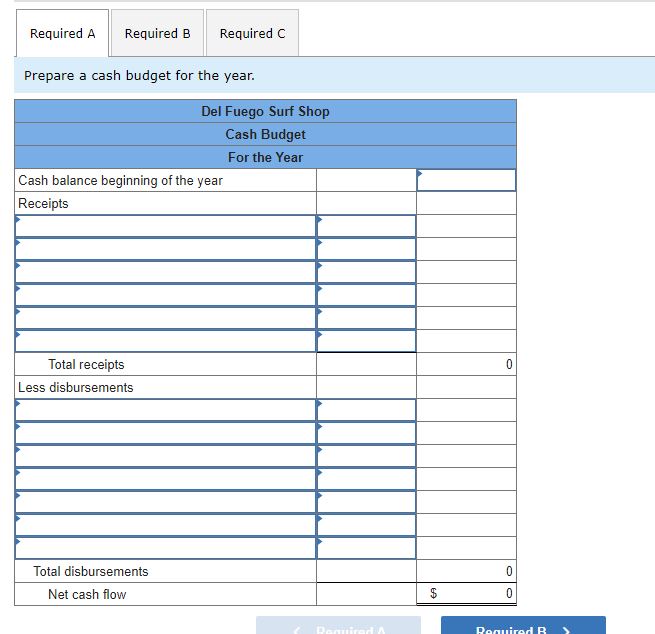The image size is (655, 634).
Task: Open the third disbursements label dropdown
Action: click(x=165, y=456)
